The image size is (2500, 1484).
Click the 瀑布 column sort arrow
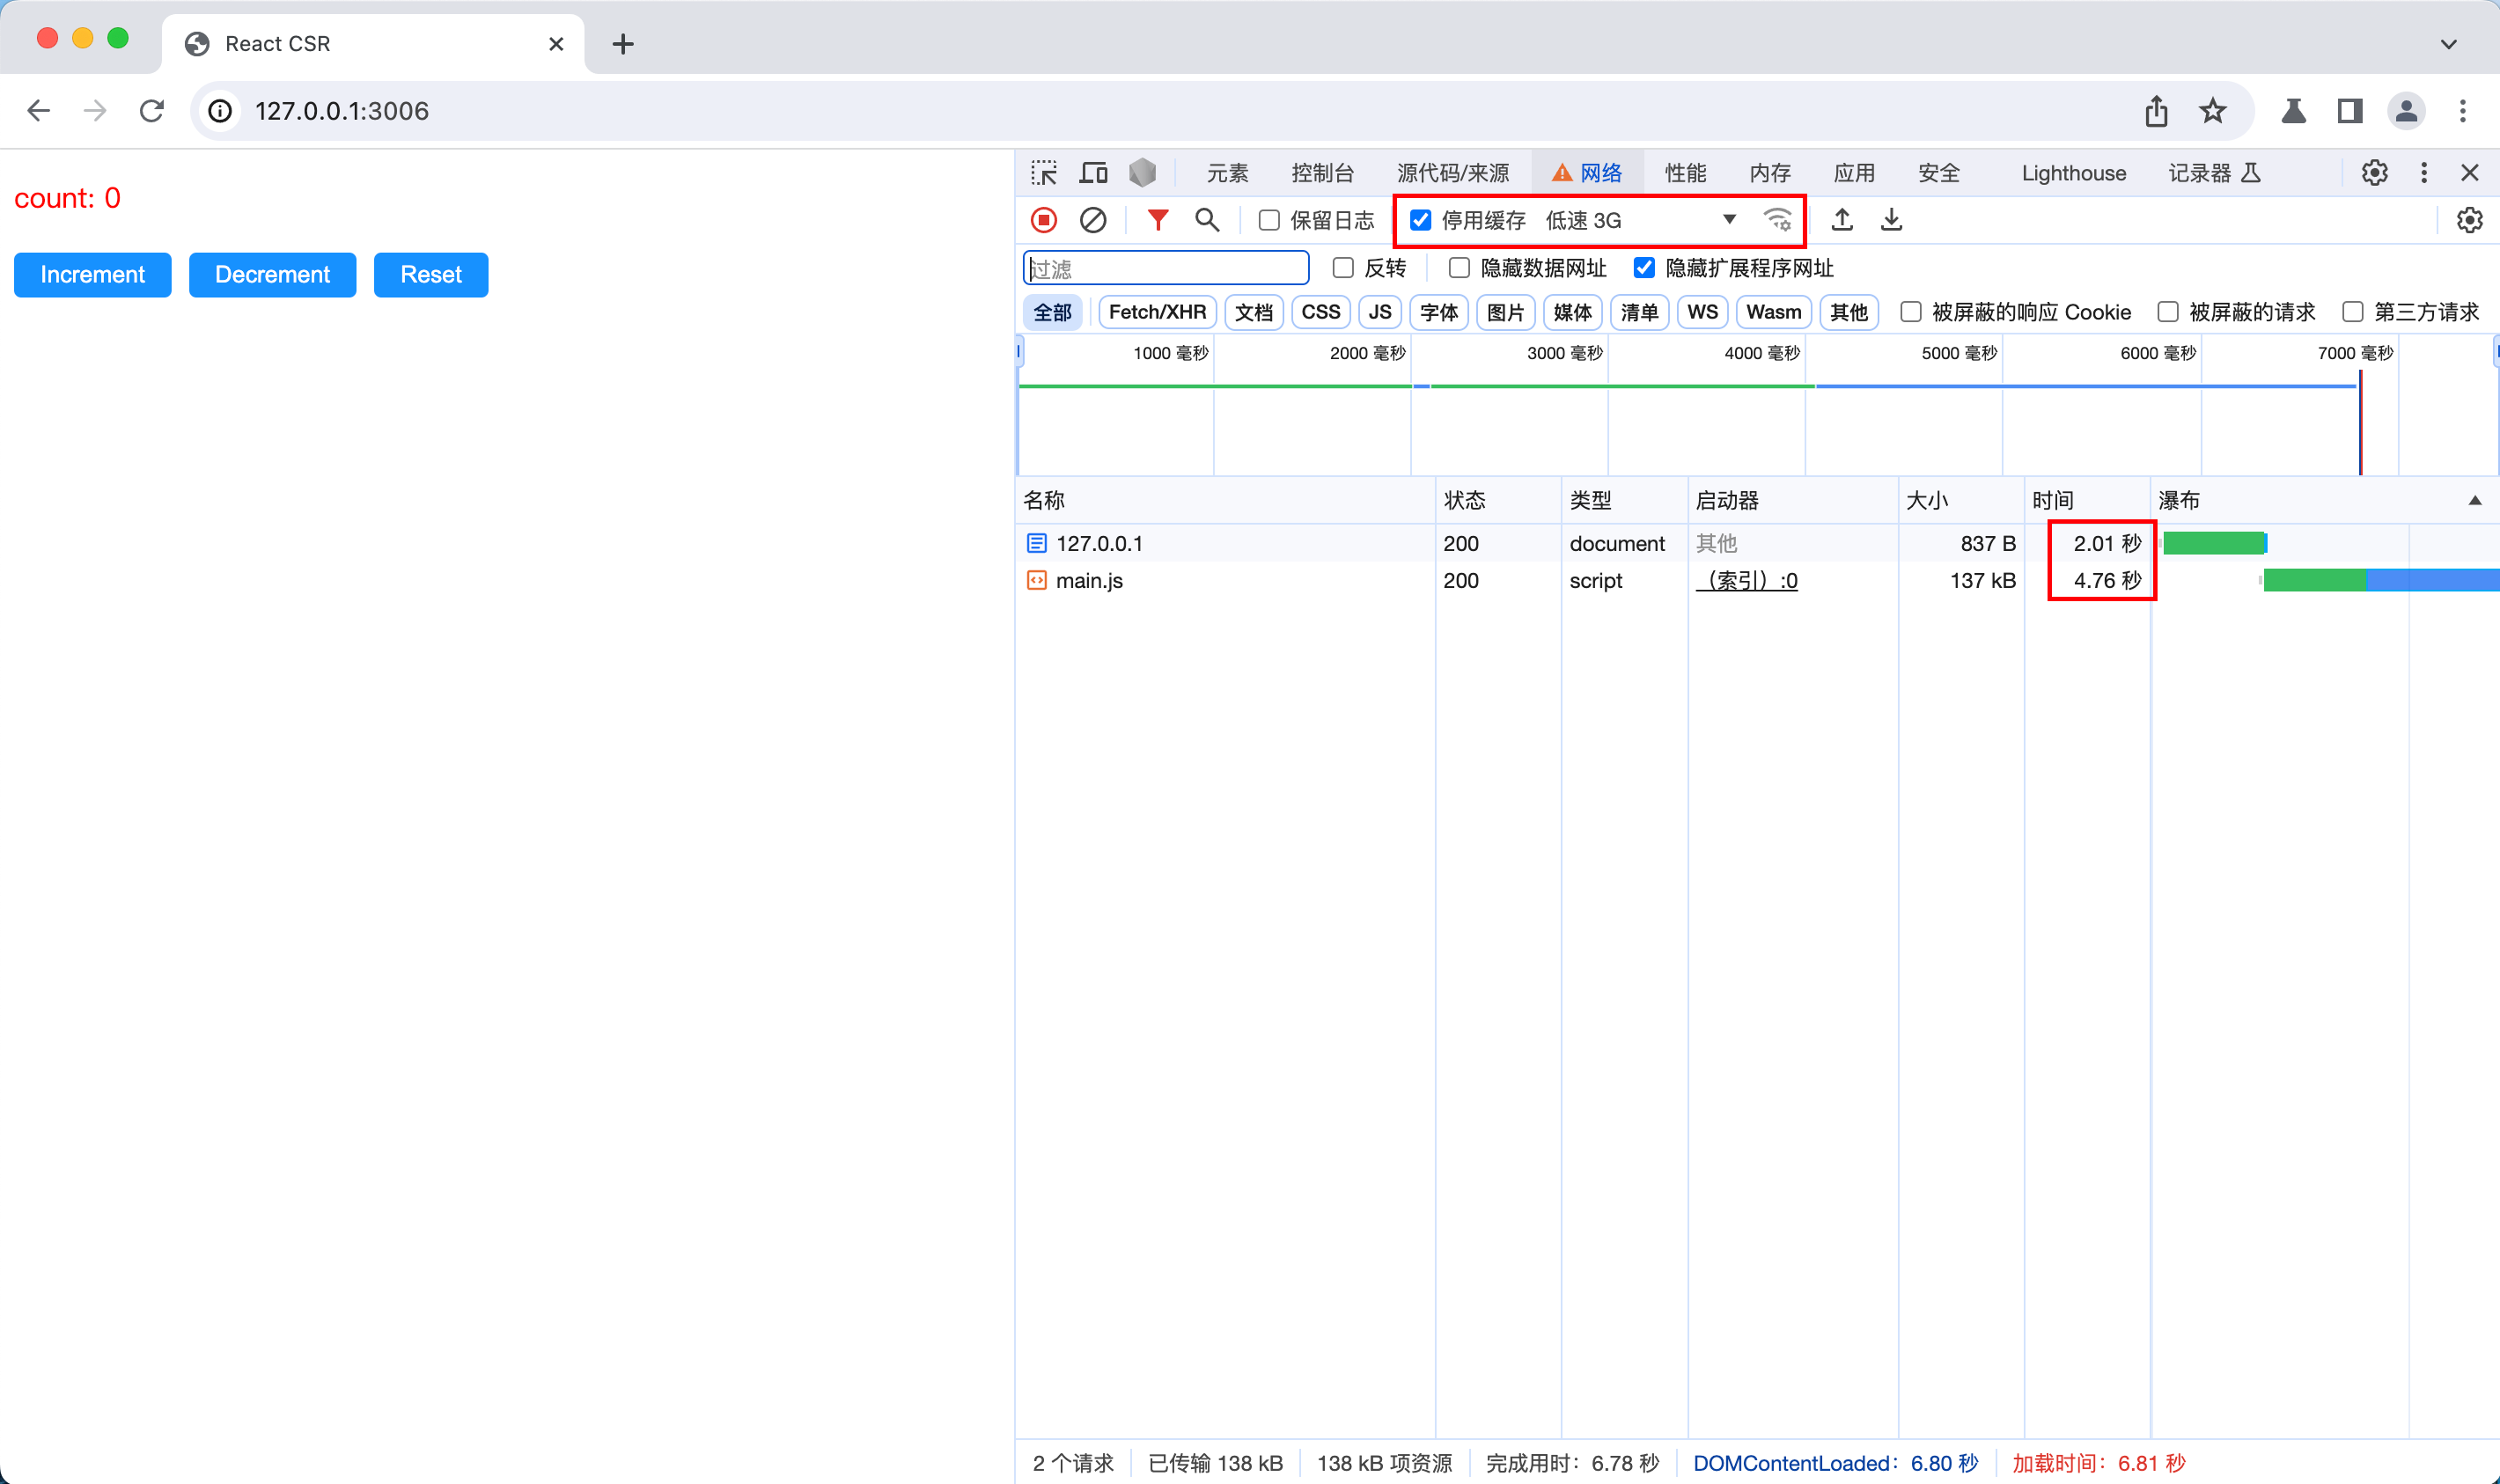[x=2474, y=500]
